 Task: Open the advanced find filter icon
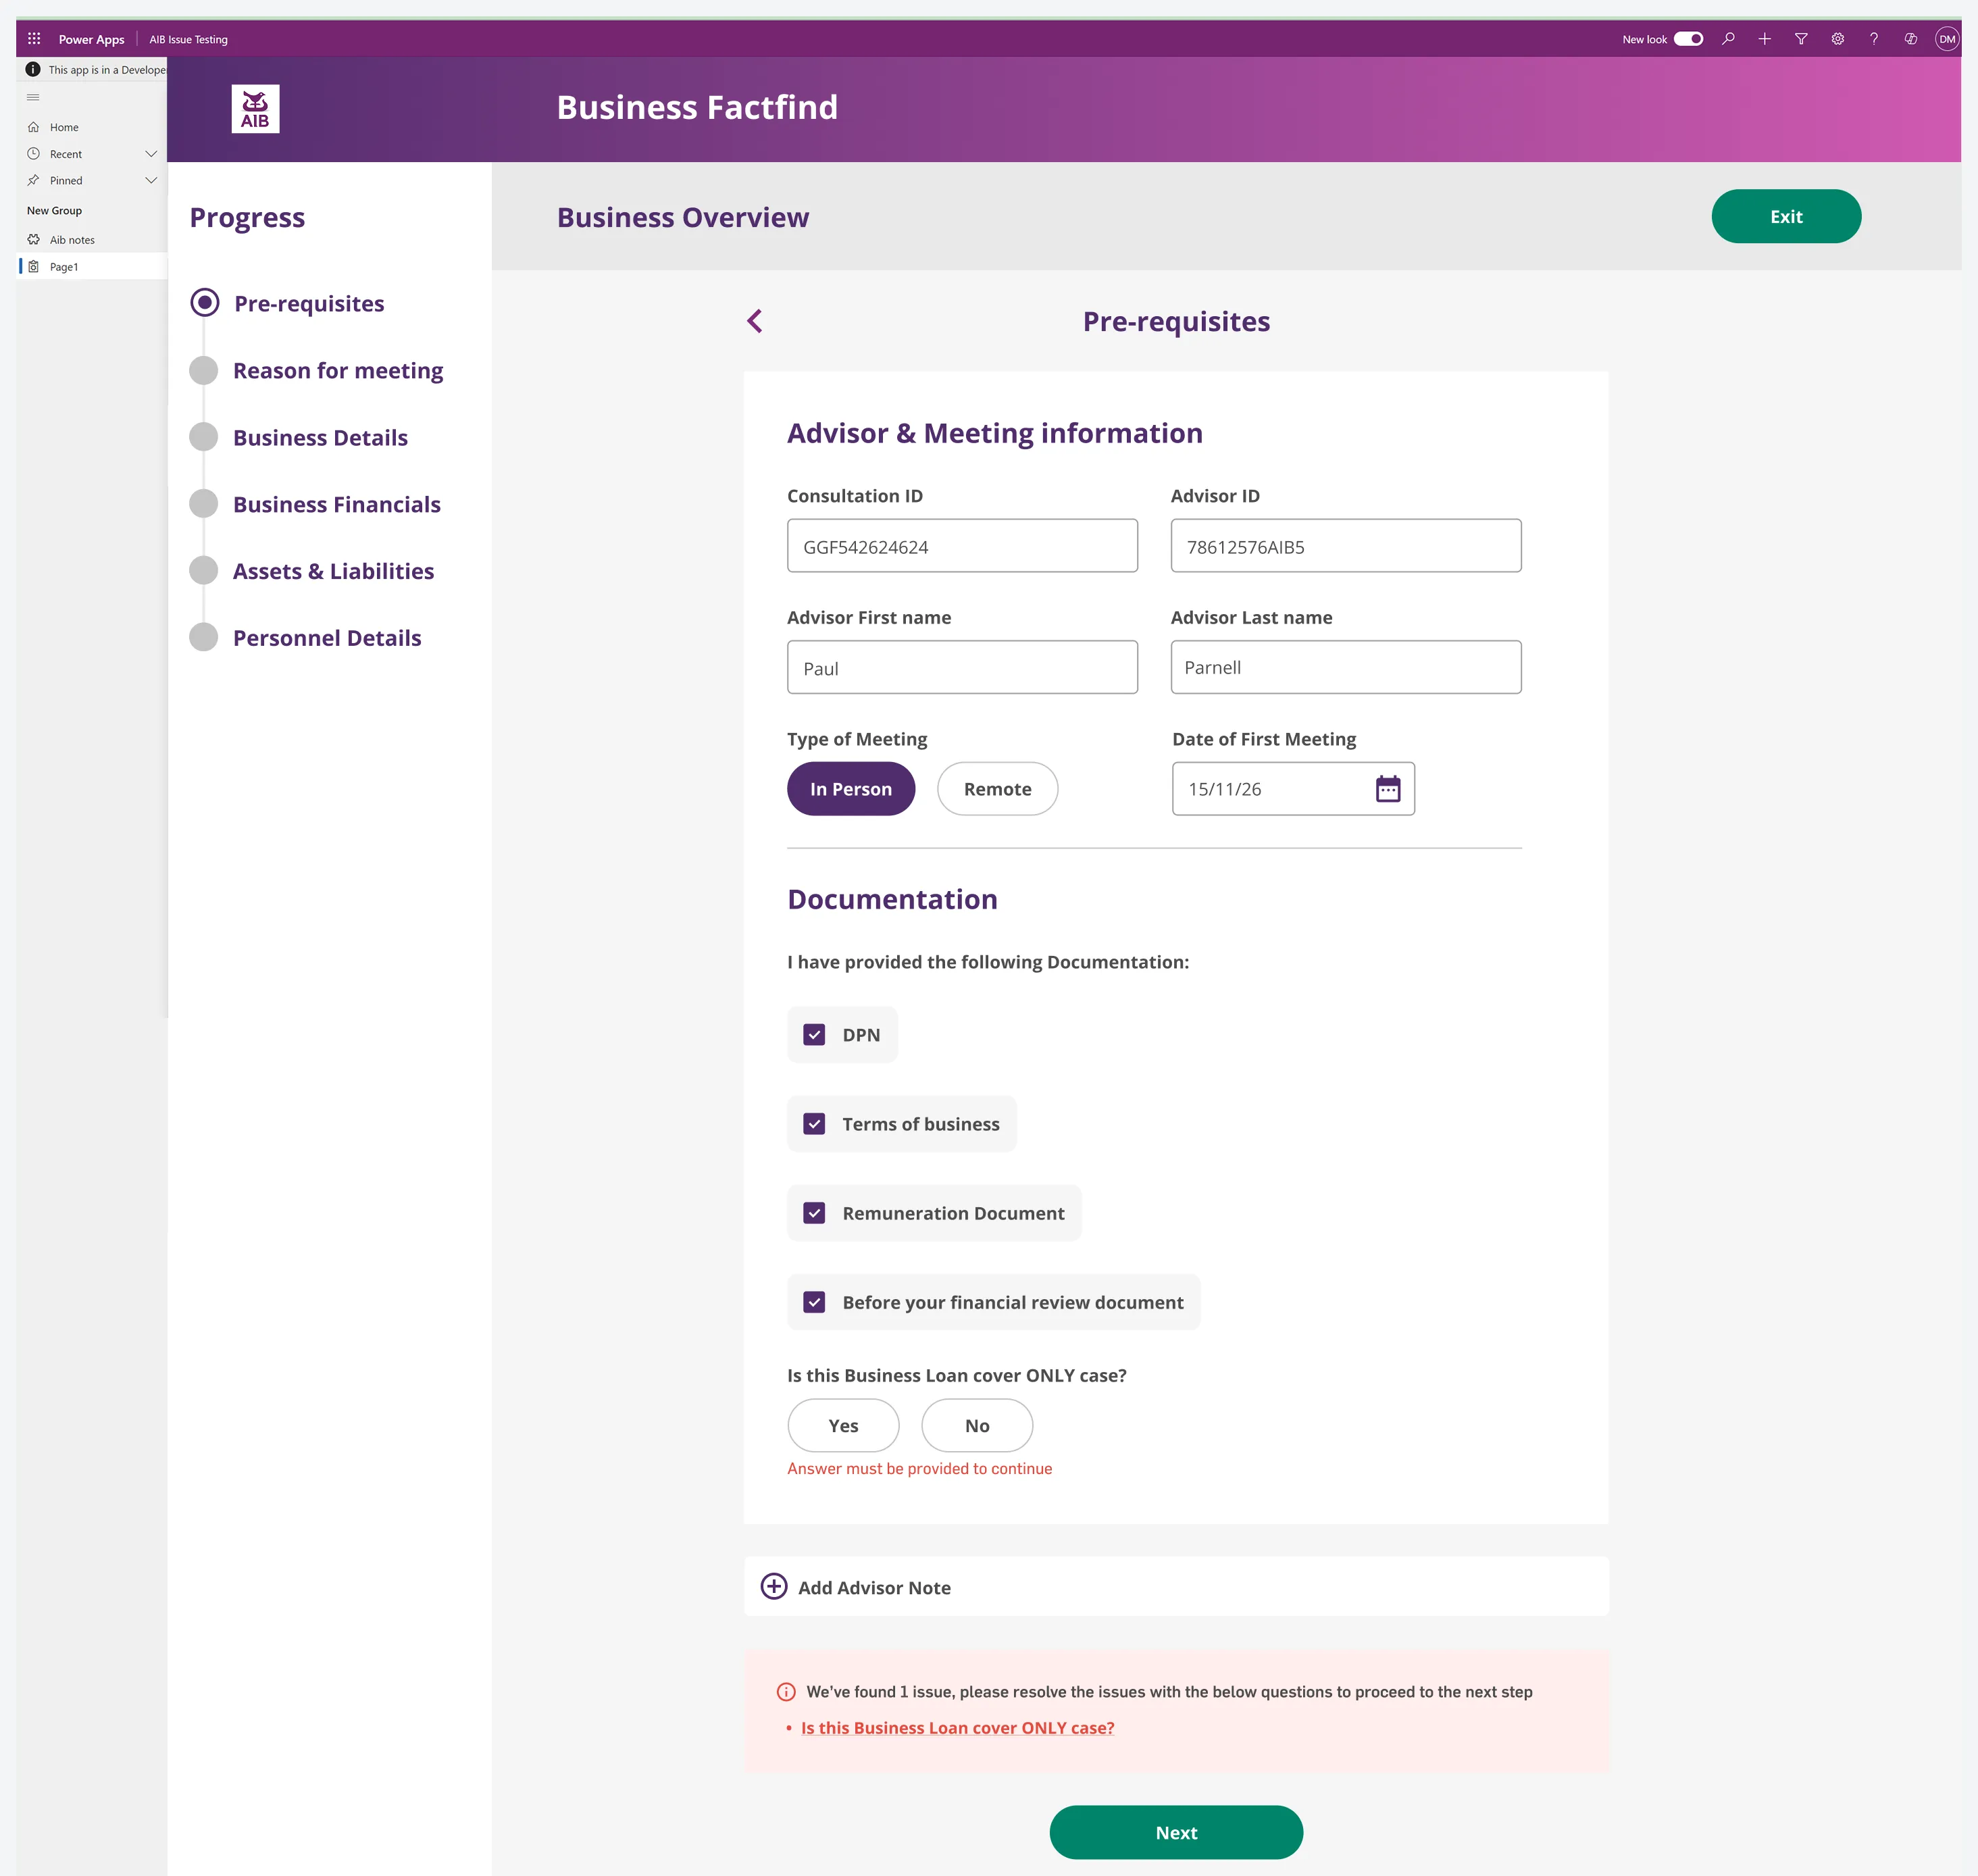click(x=1801, y=39)
